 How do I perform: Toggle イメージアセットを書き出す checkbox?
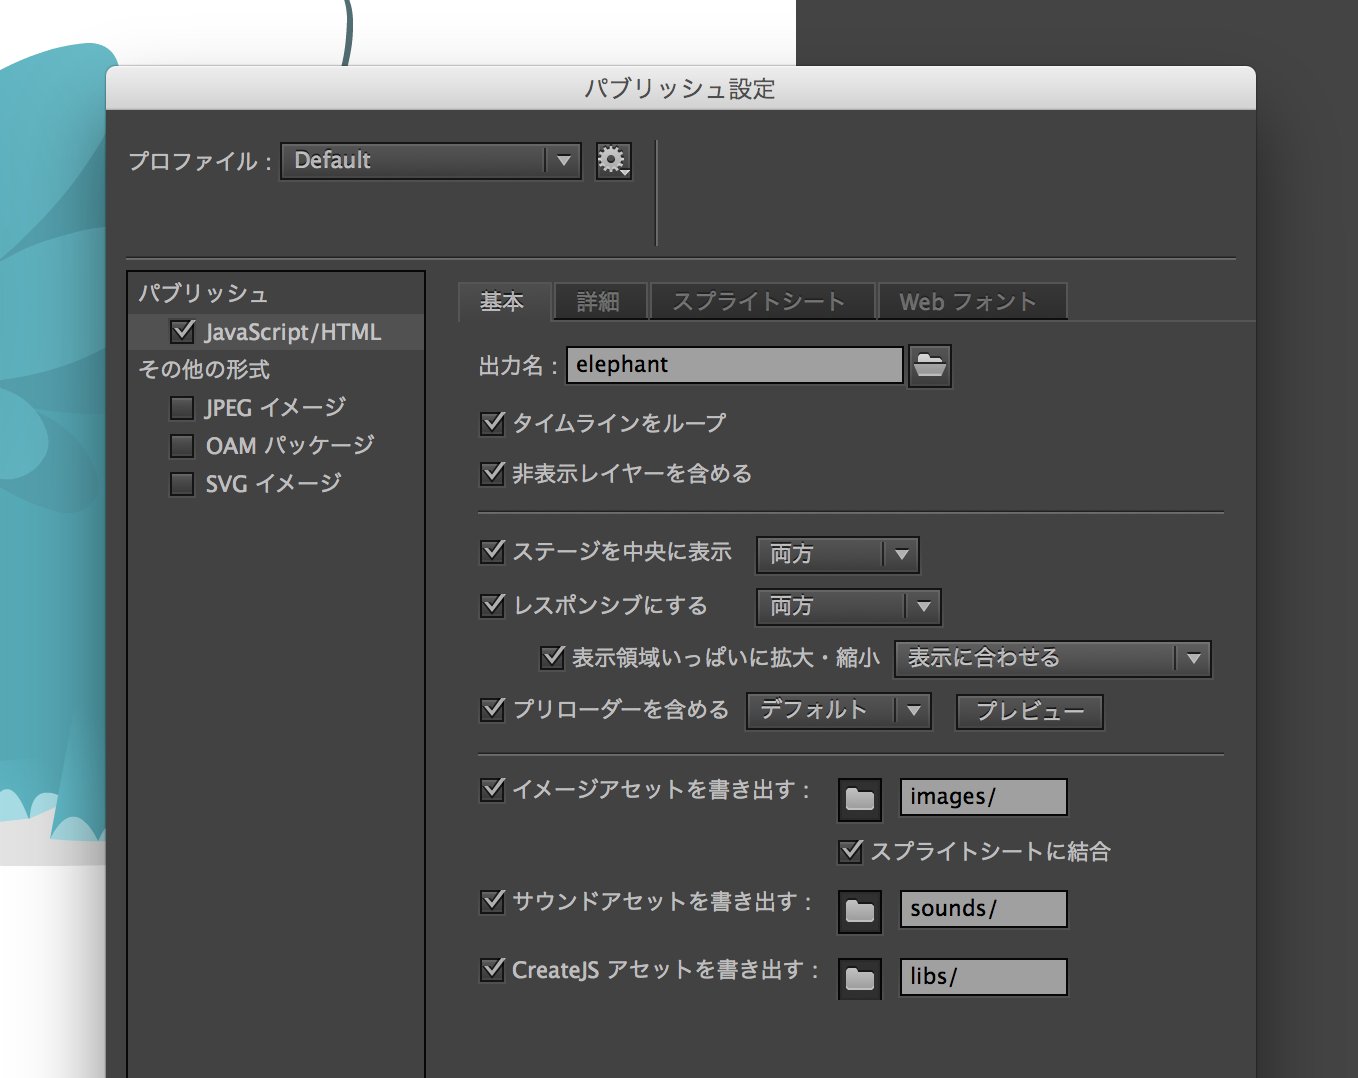[x=492, y=789]
